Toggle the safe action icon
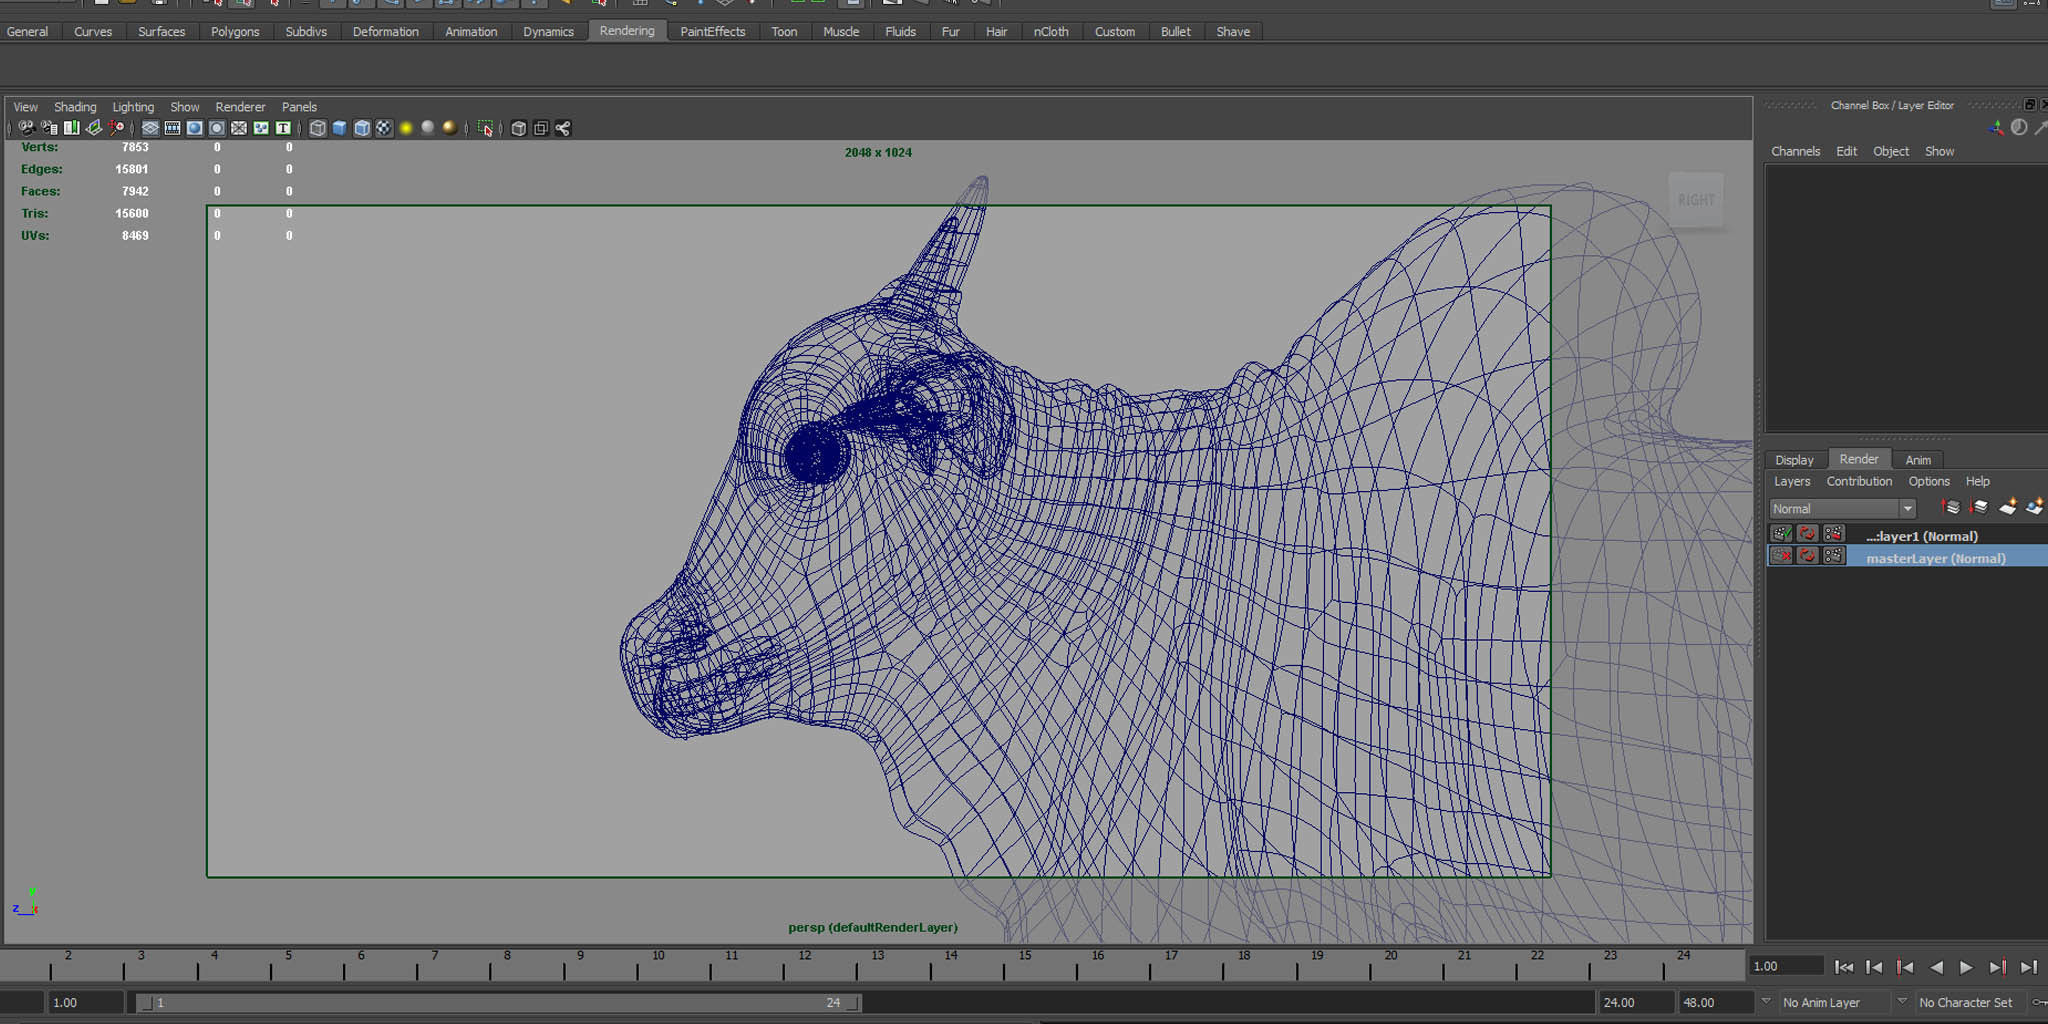2048x1024 pixels. tap(261, 128)
